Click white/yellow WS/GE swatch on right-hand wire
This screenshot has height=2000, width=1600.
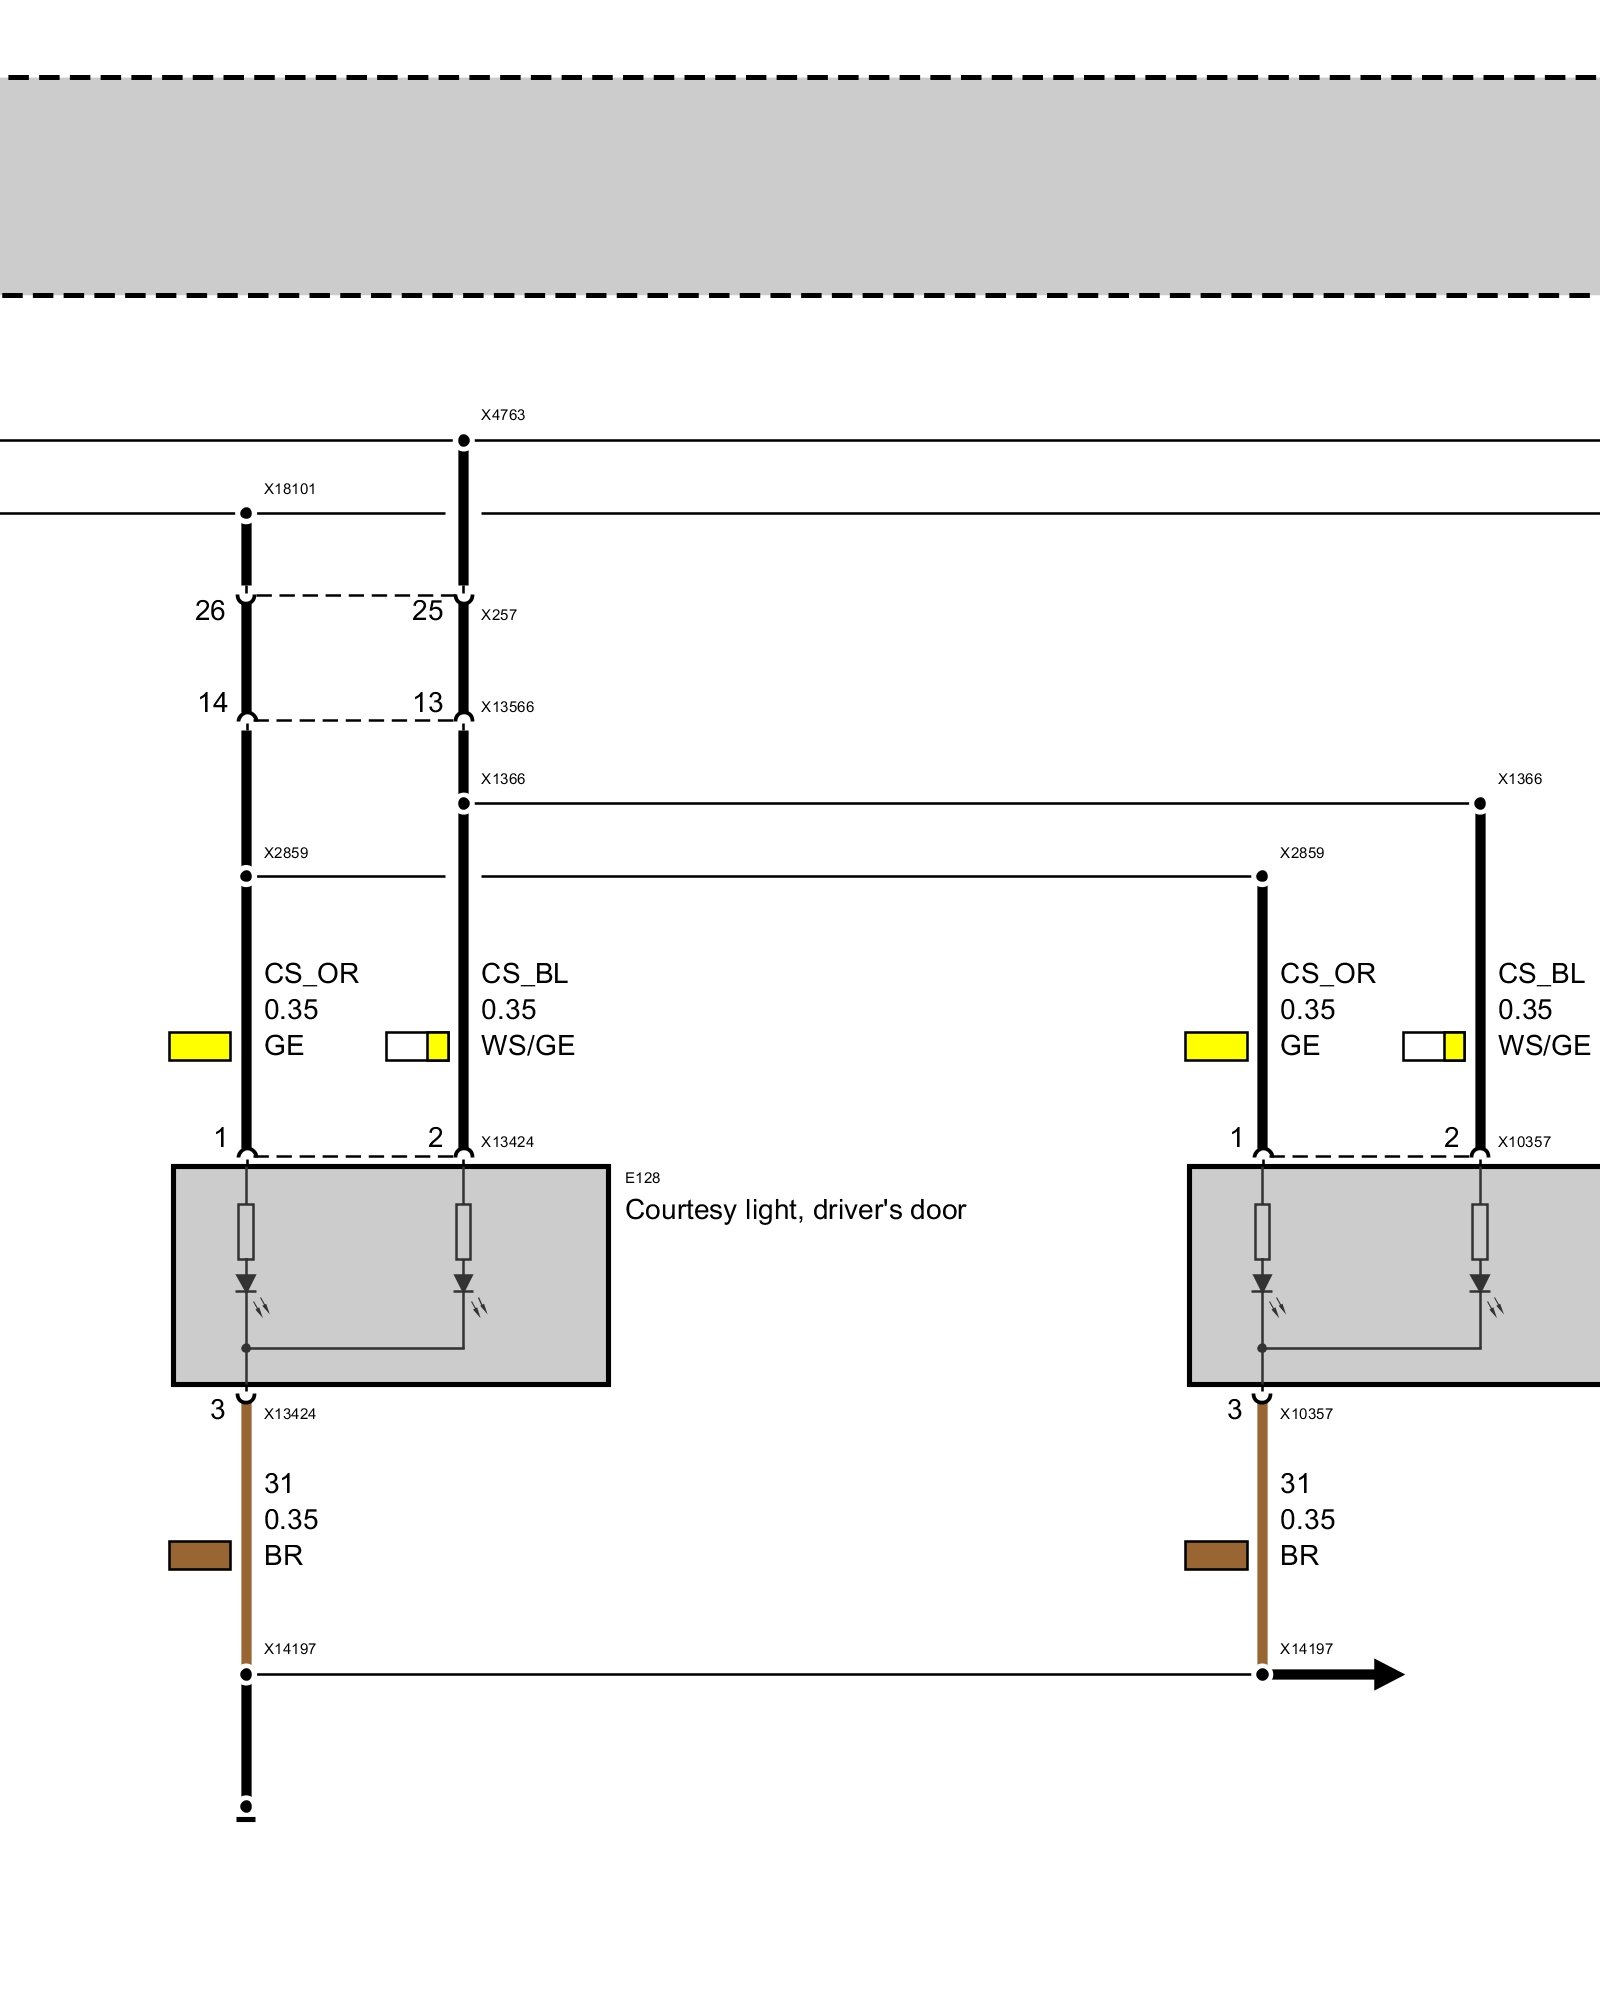[x=1434, y=1046]
